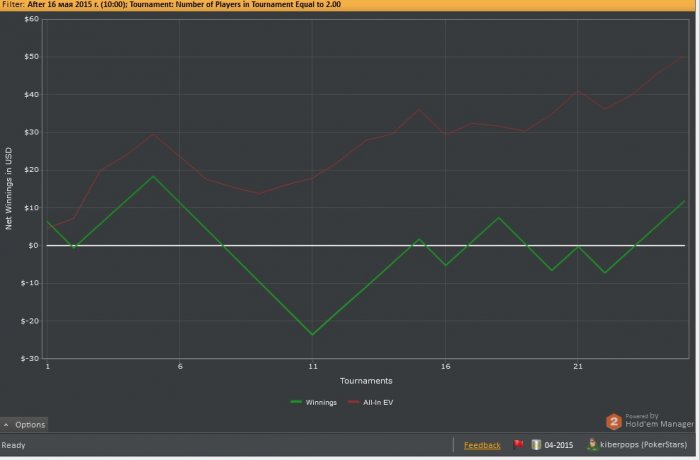Viewport: 700px width, 460px height.
Task: Click the orange Filter bar at the top
Action: point(350,5)
